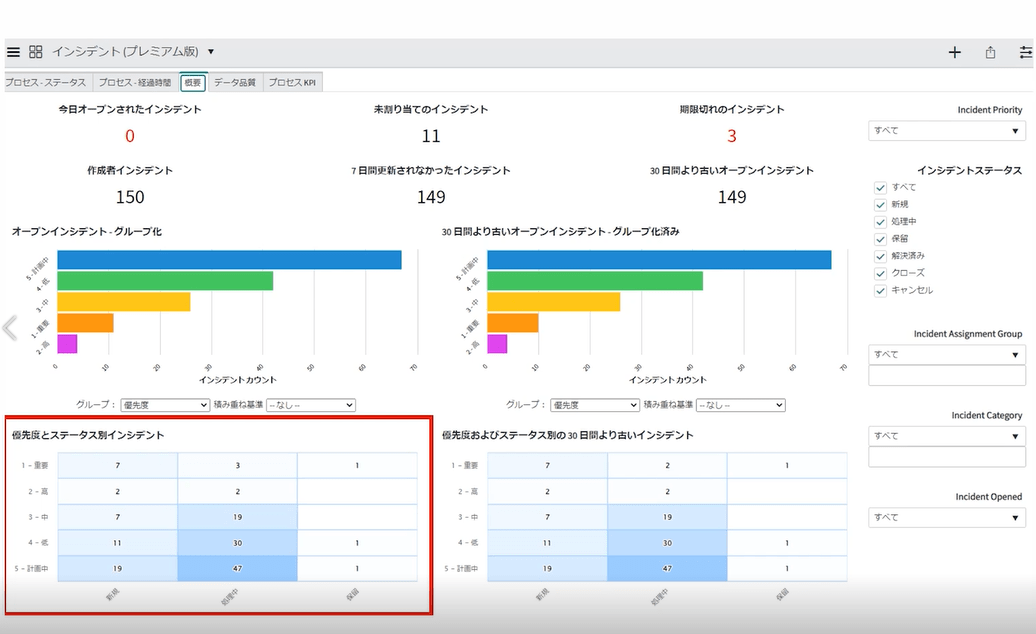Click the plus icon to add widget
Image resolution: width=1036 pixels, height=634 pixels.
pyautogui.click(x=954, y=52)
